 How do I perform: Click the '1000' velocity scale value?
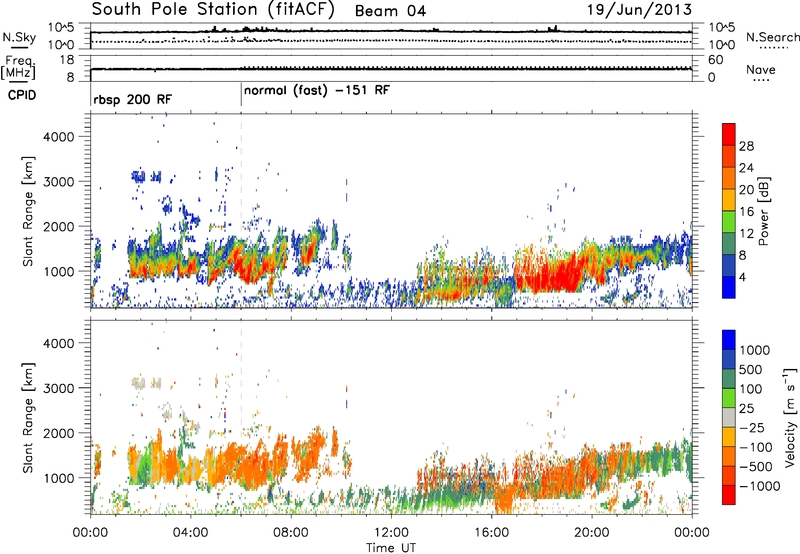[755, 350]
